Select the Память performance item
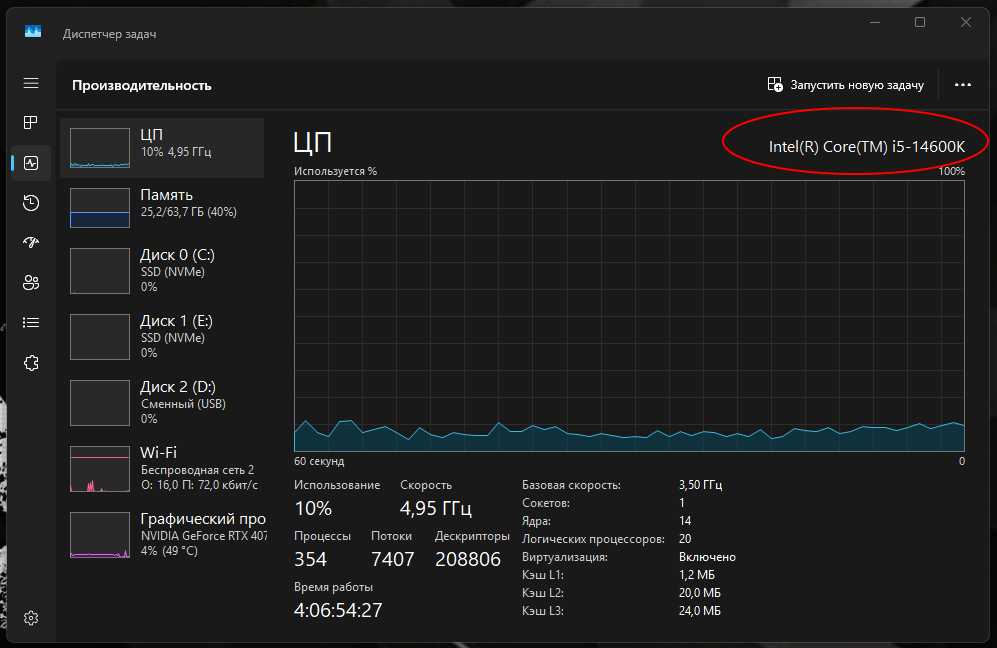This screenshot has height=648, width=997. point(162,207)
